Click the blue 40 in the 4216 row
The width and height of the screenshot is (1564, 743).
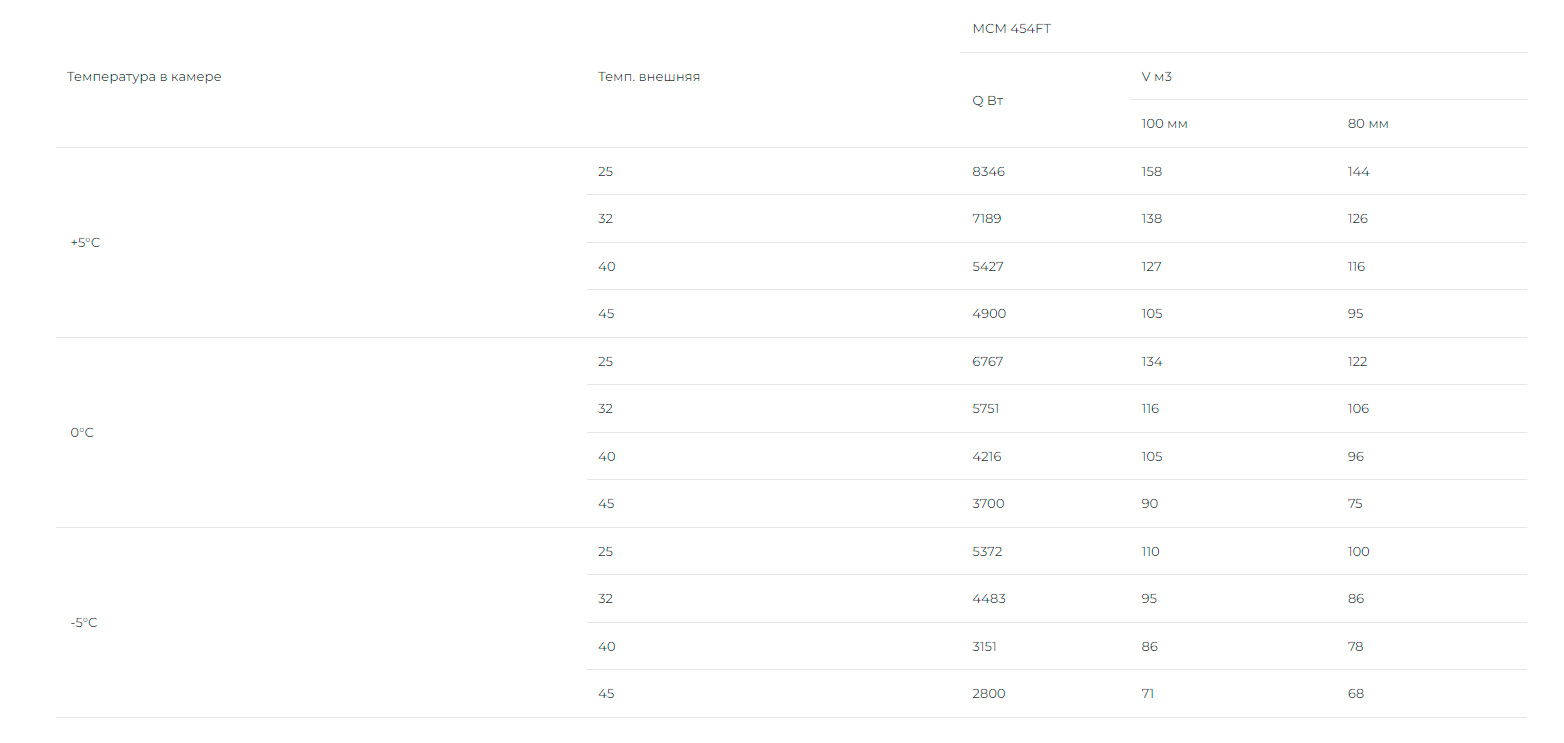pos(606,457)
